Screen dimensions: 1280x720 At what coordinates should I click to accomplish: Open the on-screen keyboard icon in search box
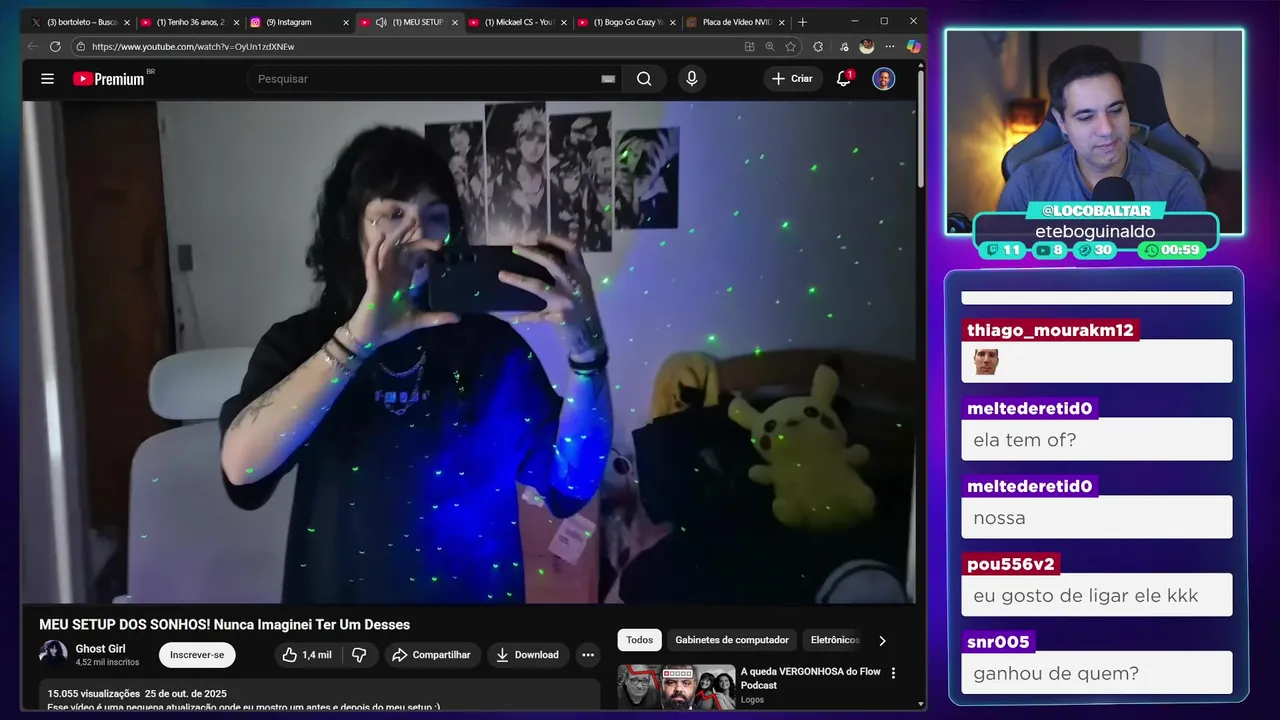608,79
